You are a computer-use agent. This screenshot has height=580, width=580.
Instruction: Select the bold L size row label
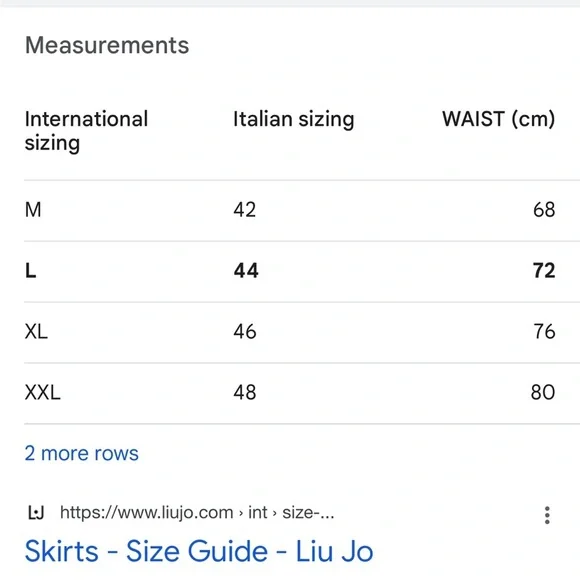click(30, 270)
